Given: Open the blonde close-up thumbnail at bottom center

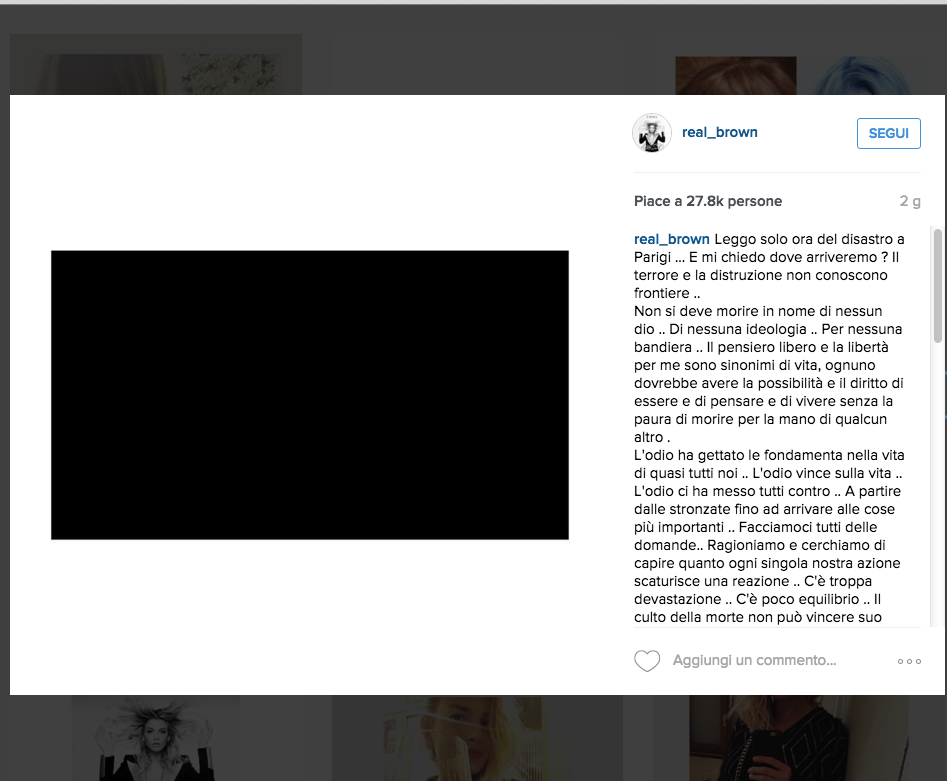Looking at the screenshot, I should point(477,738).
